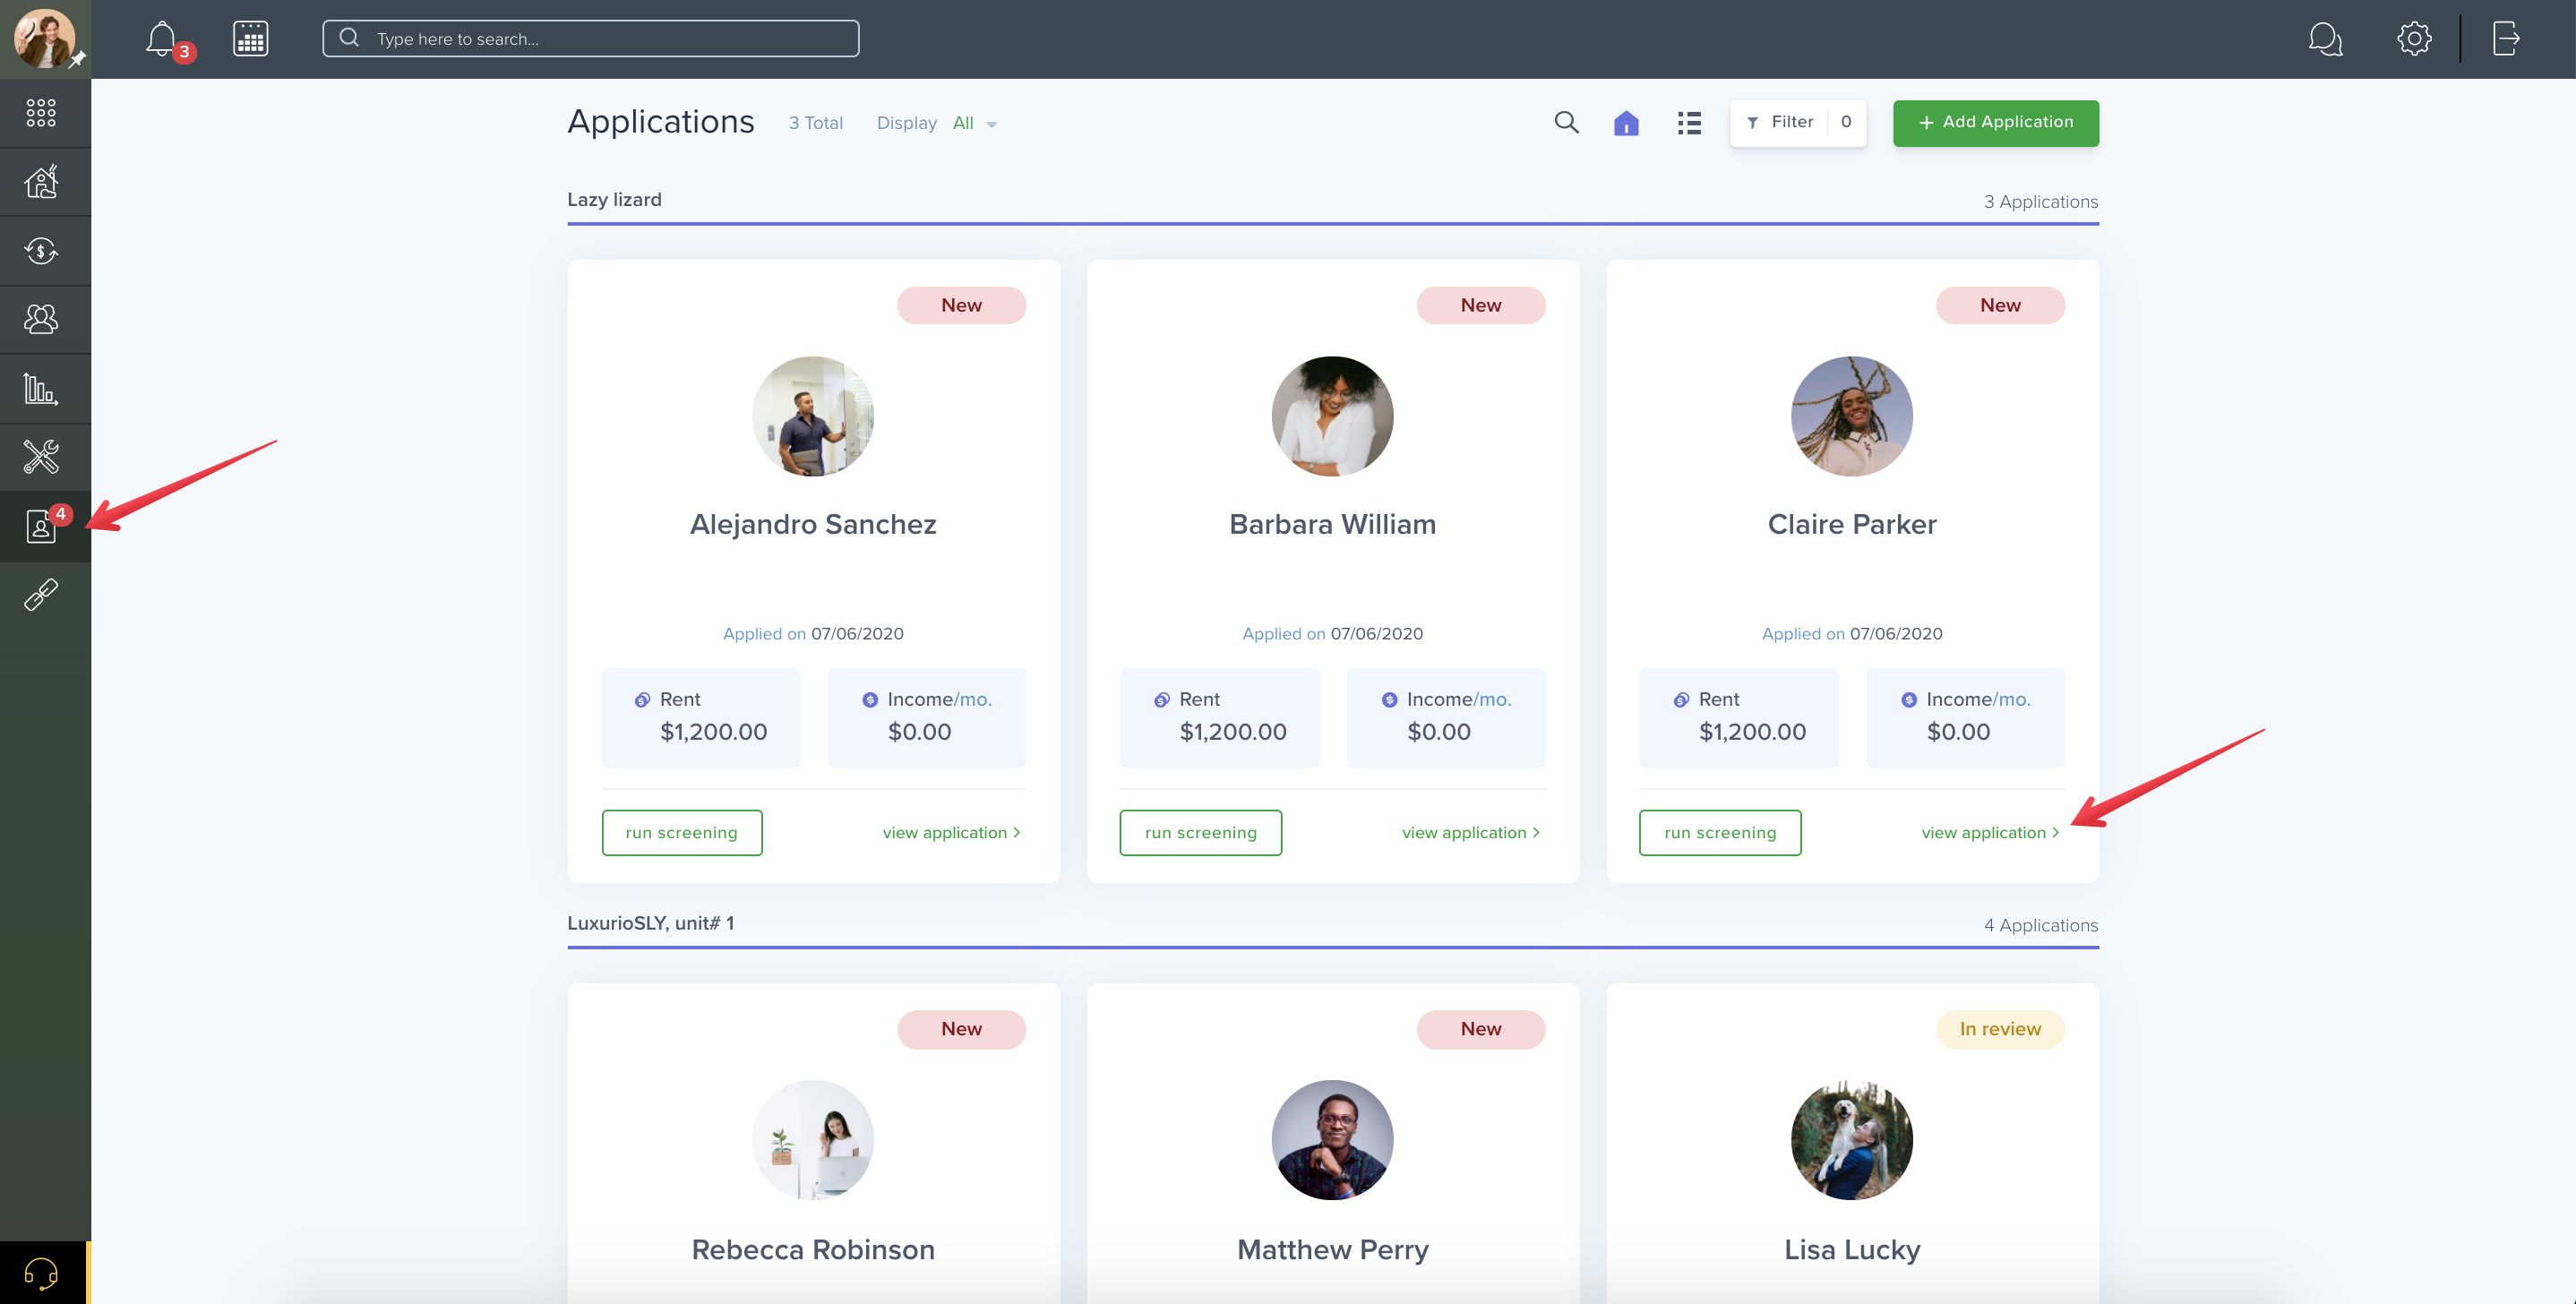
Task: Click the name Barbara William
Action: tap(1332, 524)
